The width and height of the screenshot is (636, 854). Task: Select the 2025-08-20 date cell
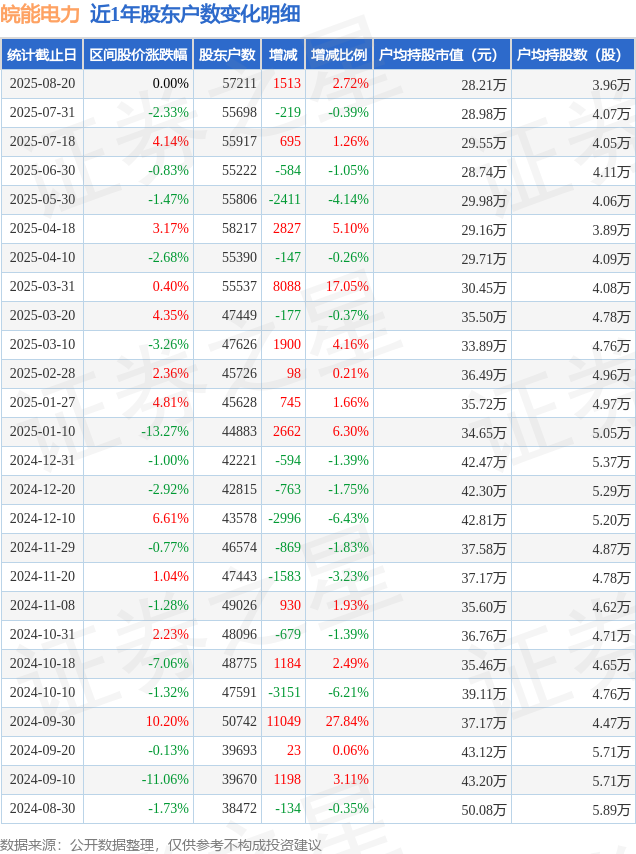click(x=42, y=83)
